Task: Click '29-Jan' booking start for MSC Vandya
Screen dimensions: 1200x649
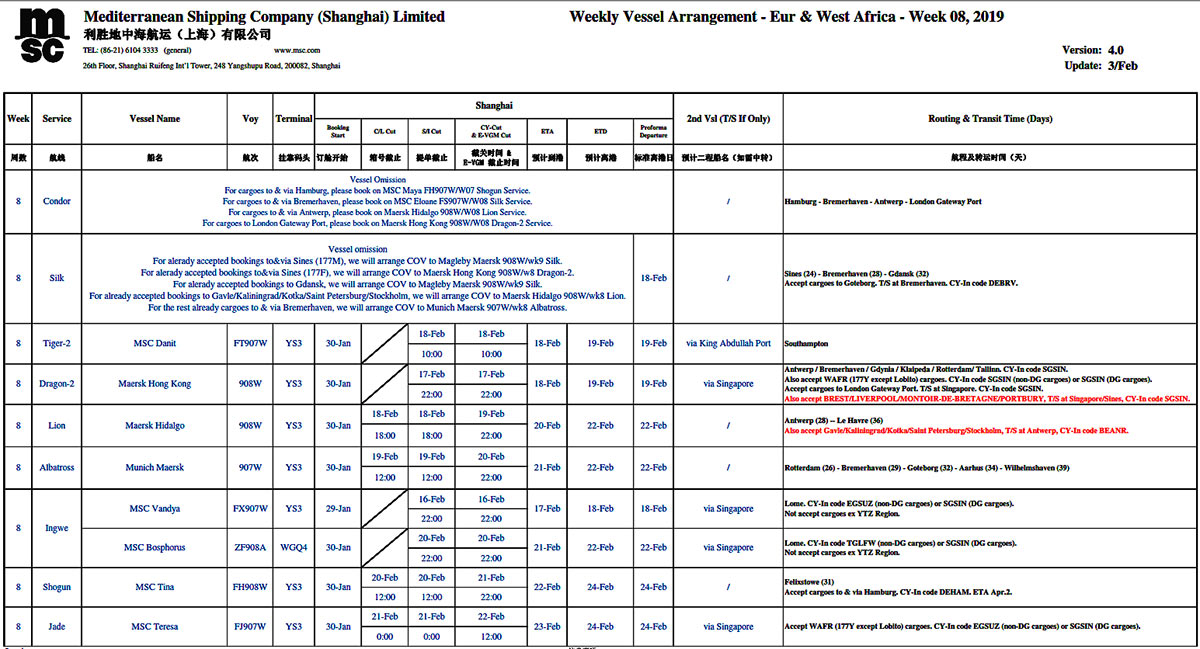Action: pyautogui.click(x=339, y=508)
